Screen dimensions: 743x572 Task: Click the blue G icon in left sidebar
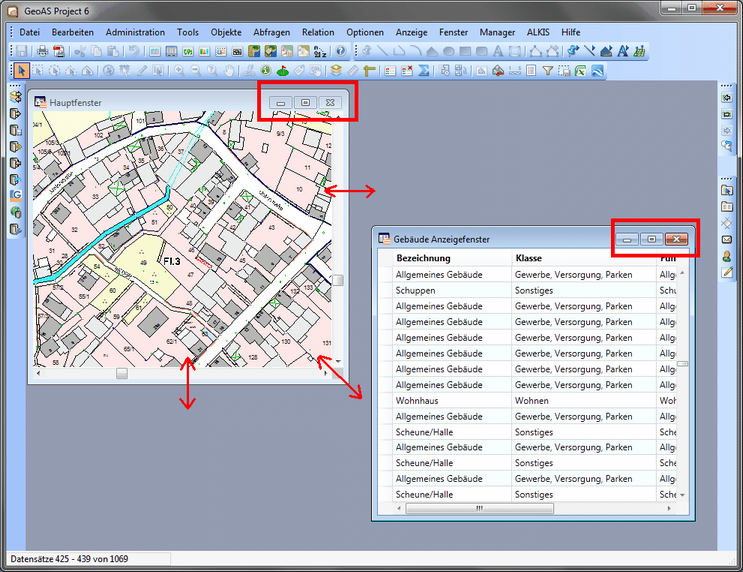pyautogui.click(x=16, y=195)
